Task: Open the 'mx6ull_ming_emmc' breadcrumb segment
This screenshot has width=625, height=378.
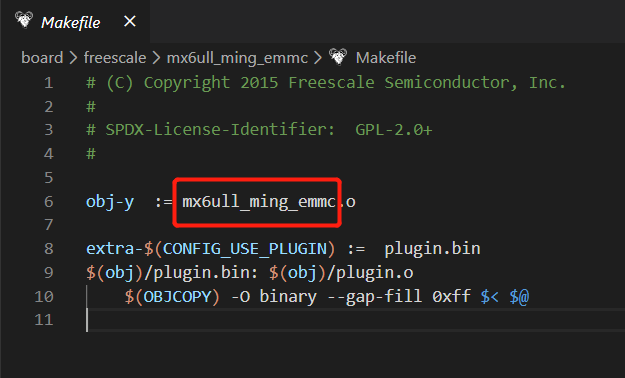Action: pyautogui.click(x=237, y=58)
